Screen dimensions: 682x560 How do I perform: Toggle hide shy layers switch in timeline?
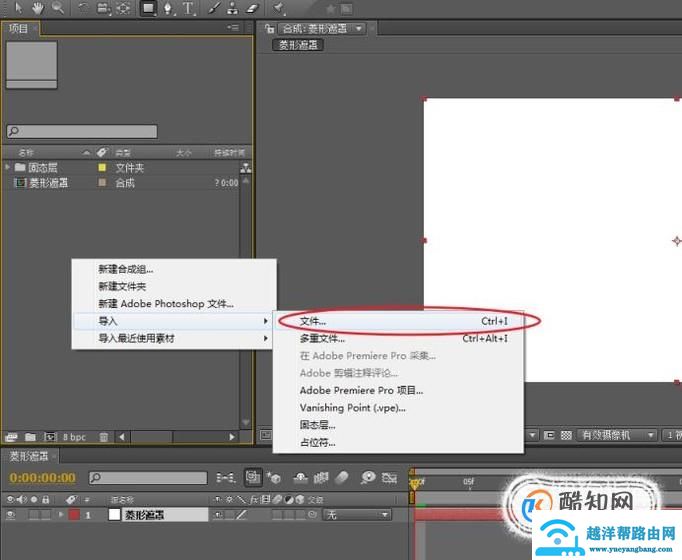301,478
